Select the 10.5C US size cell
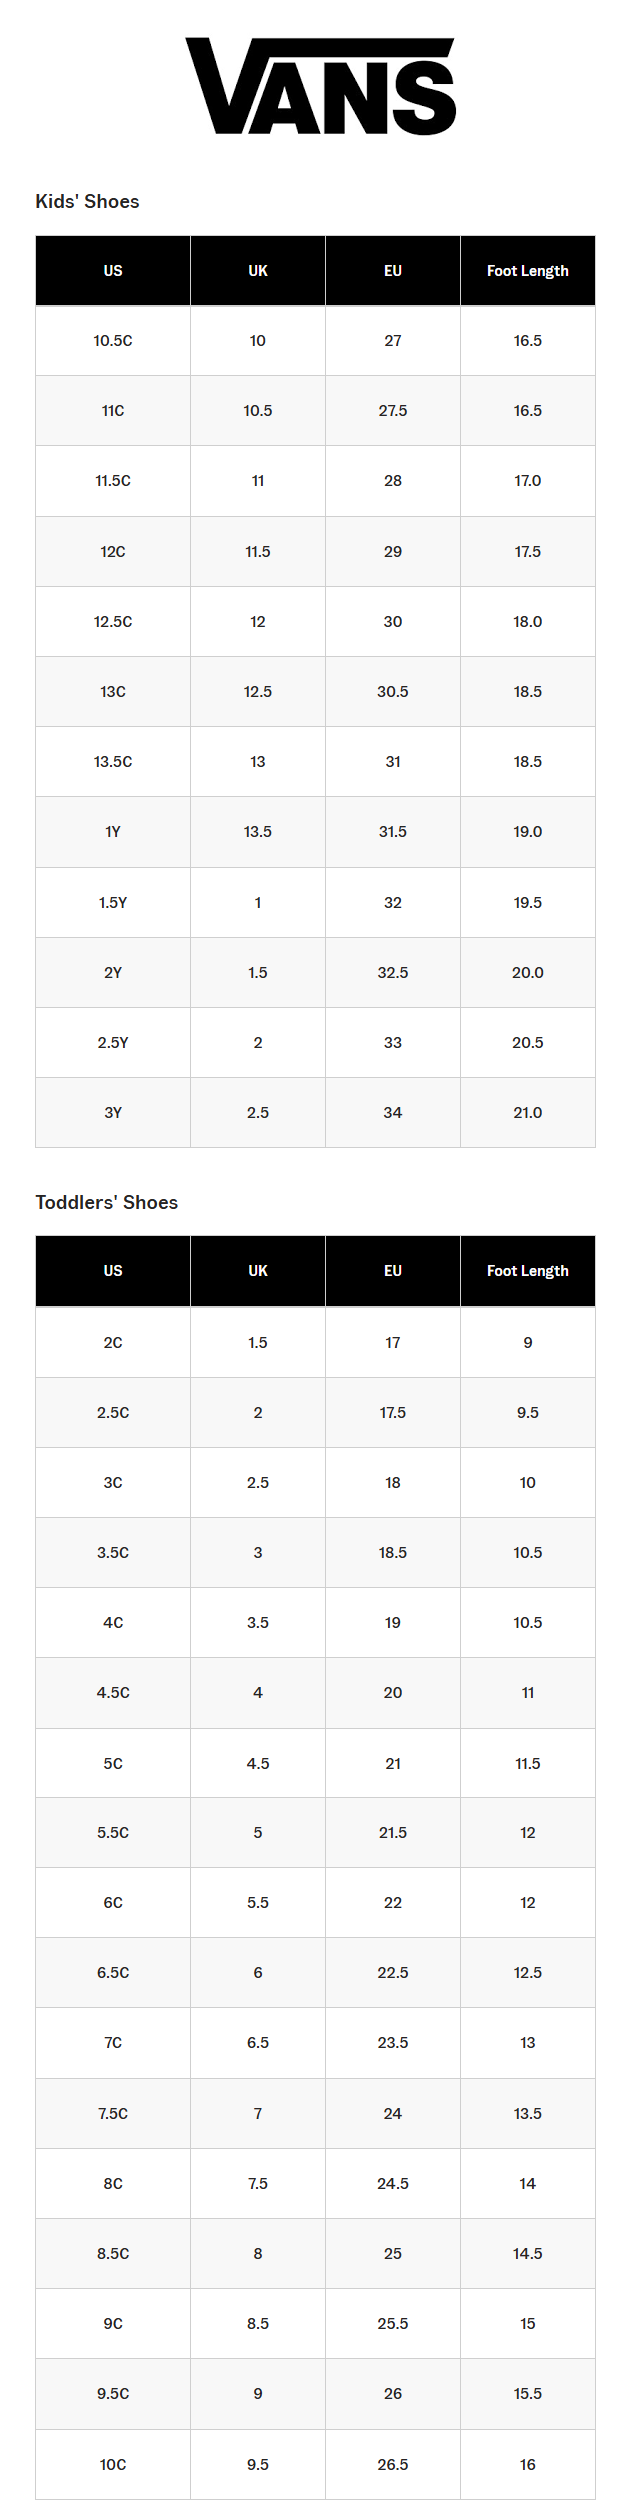Image resolution: width=644 pixels, height=2520 pixels. pyautogui.click(x=113, y=341)
